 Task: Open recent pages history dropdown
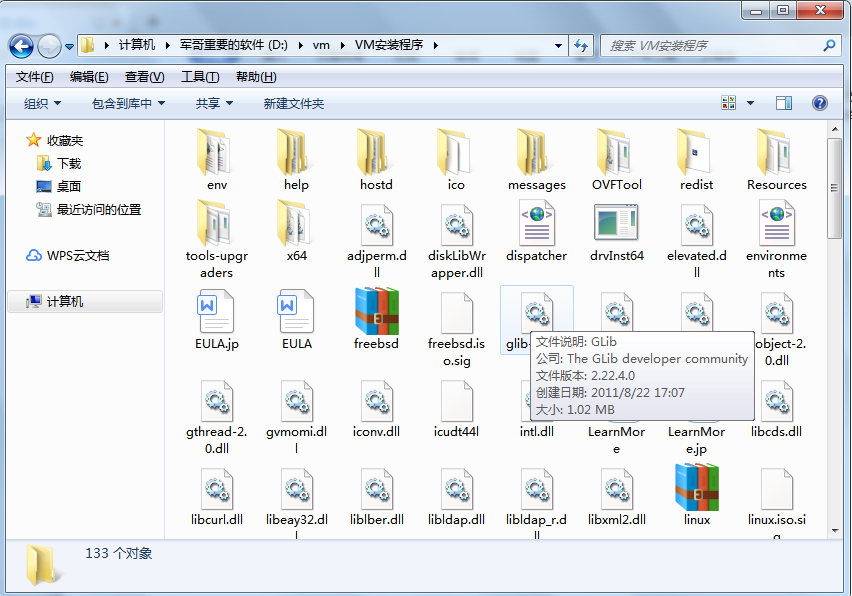click(x=70, y=47)
